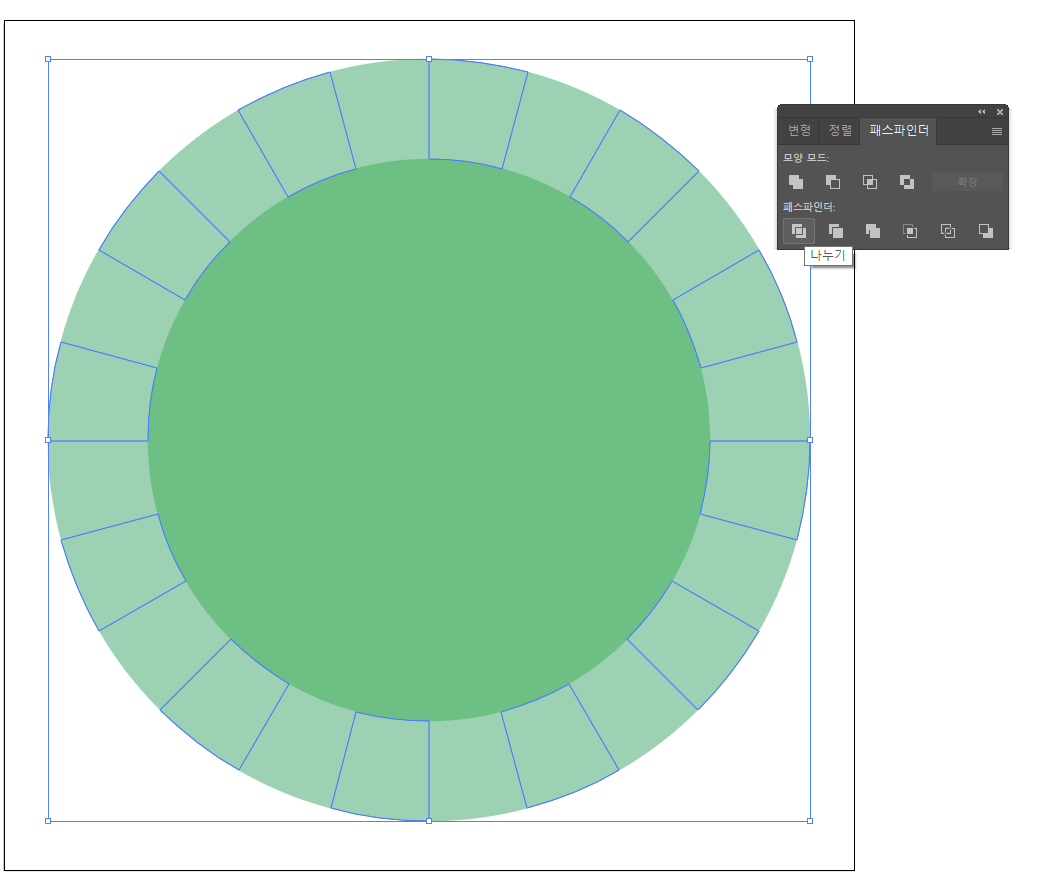Click the Exclude shape mode icon

[x=907, y=182]
